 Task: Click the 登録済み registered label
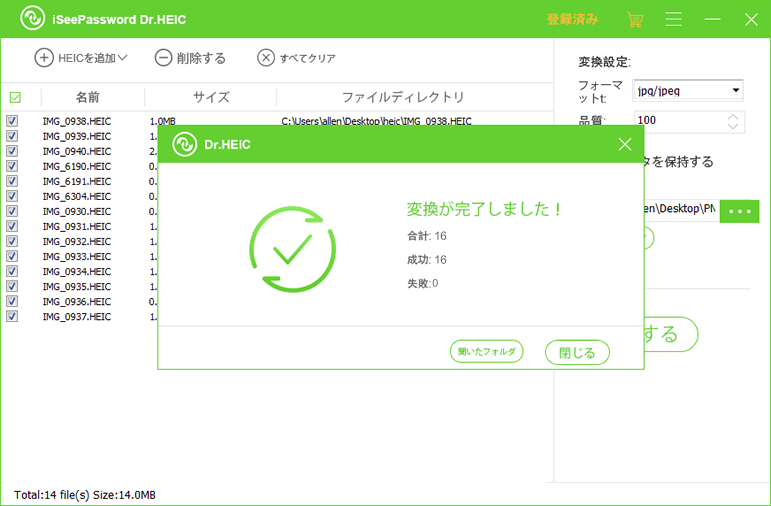click(x=572, y=19)
